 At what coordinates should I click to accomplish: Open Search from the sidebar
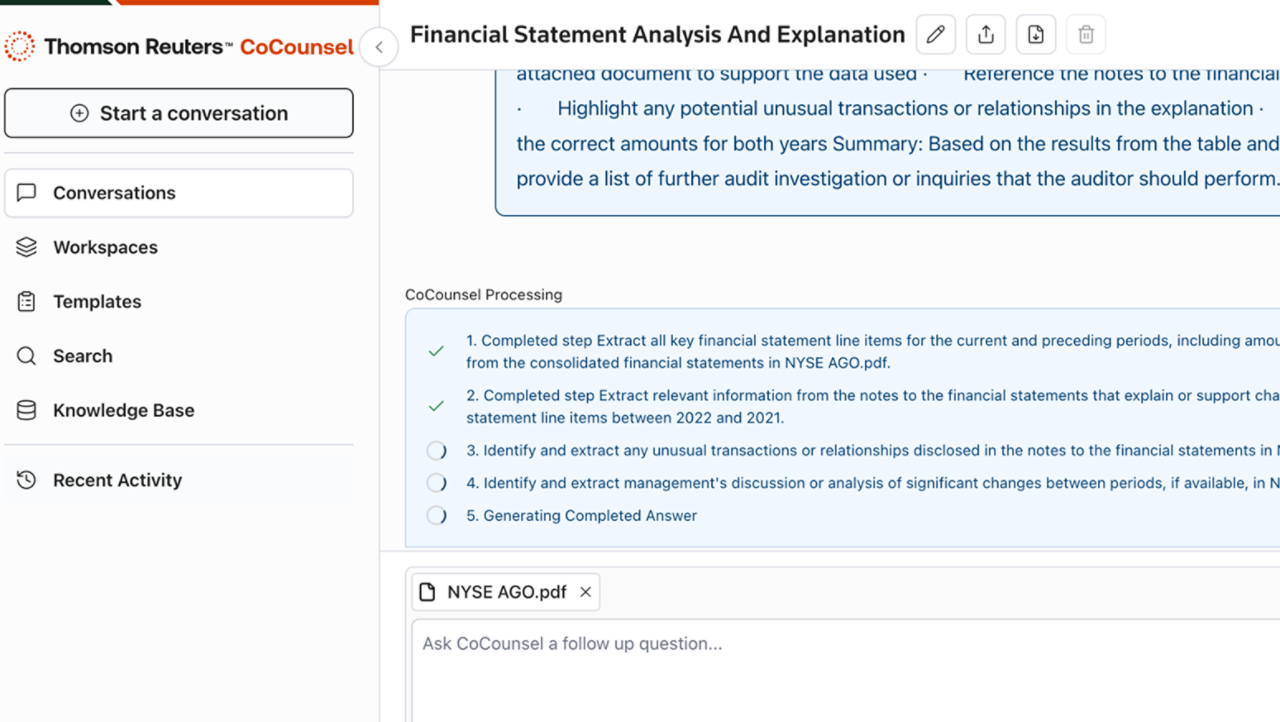point(82,356)
